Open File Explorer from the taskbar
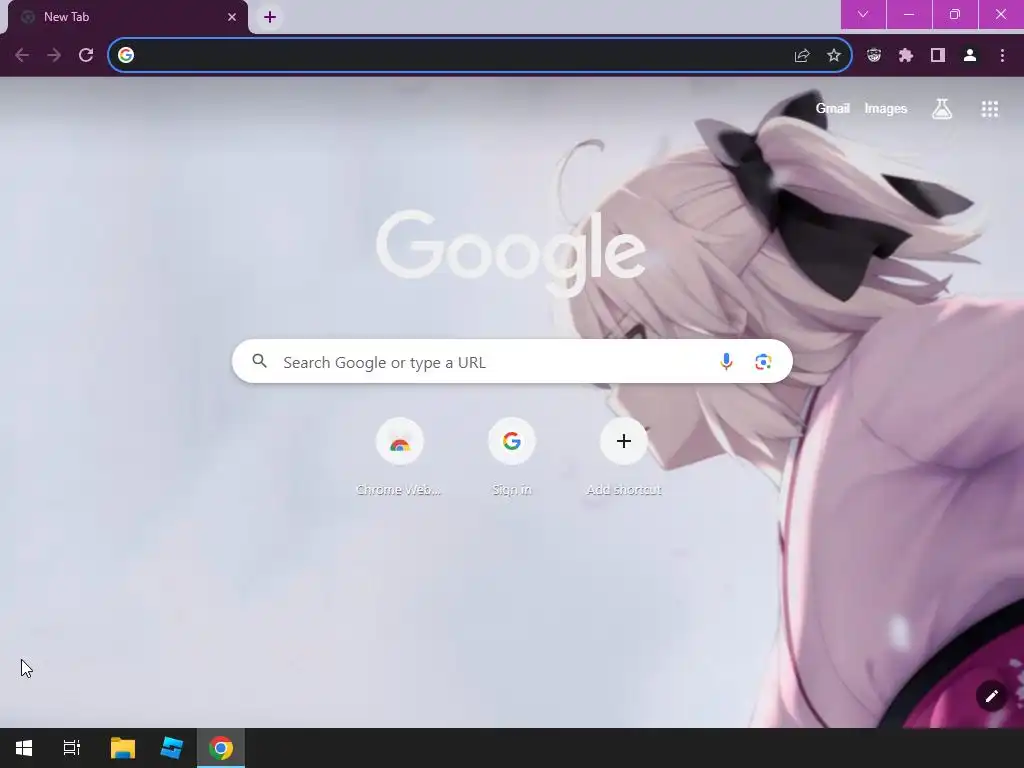Image resolution: width=1024 pixels, height=768 pixels. tap(123, 748)
